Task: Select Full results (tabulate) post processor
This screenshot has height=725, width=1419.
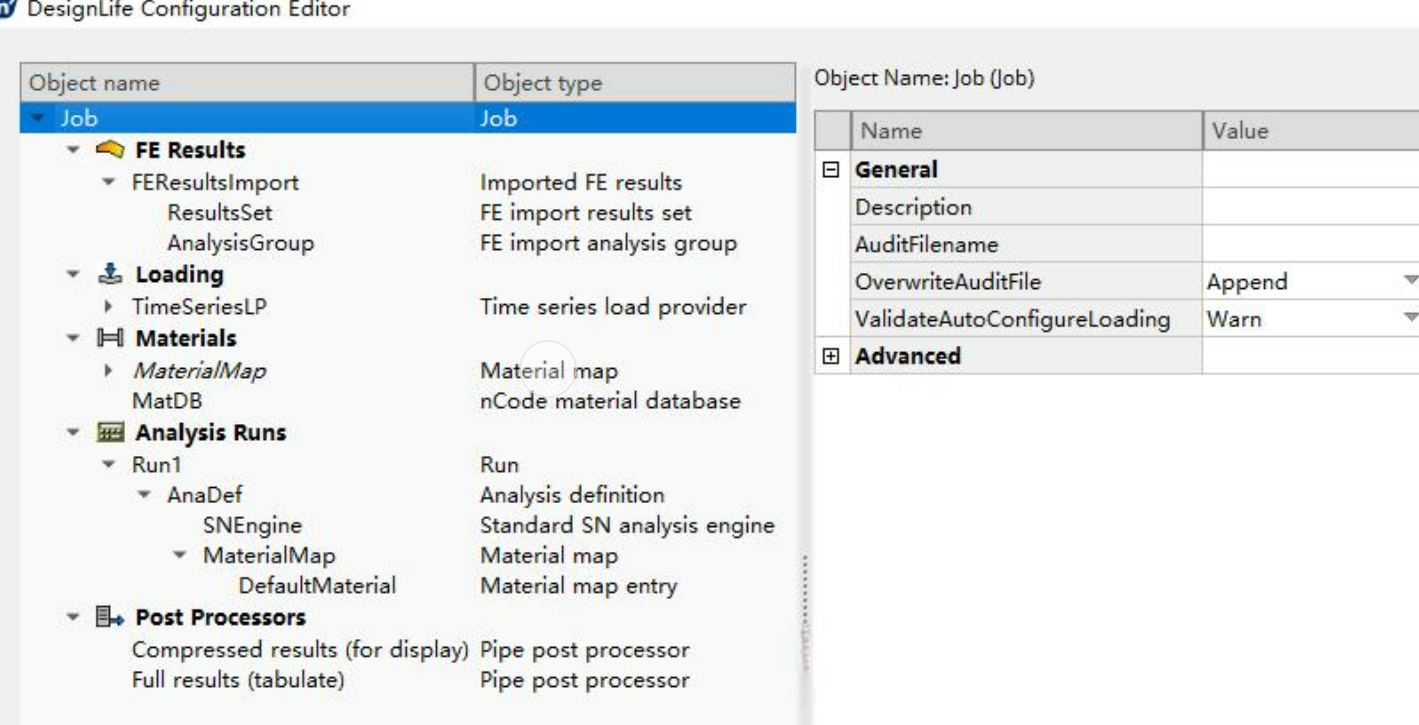Action: (238, 680)
